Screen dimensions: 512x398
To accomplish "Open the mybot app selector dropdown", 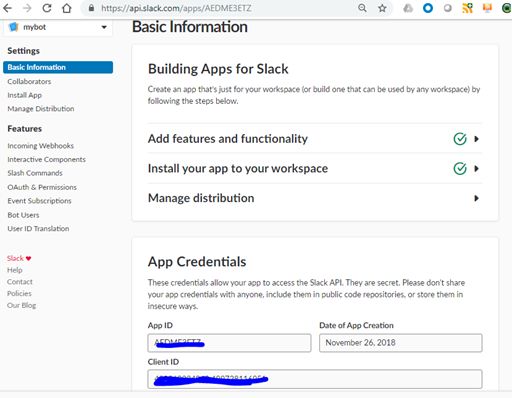I will click(x=58, y=27).
